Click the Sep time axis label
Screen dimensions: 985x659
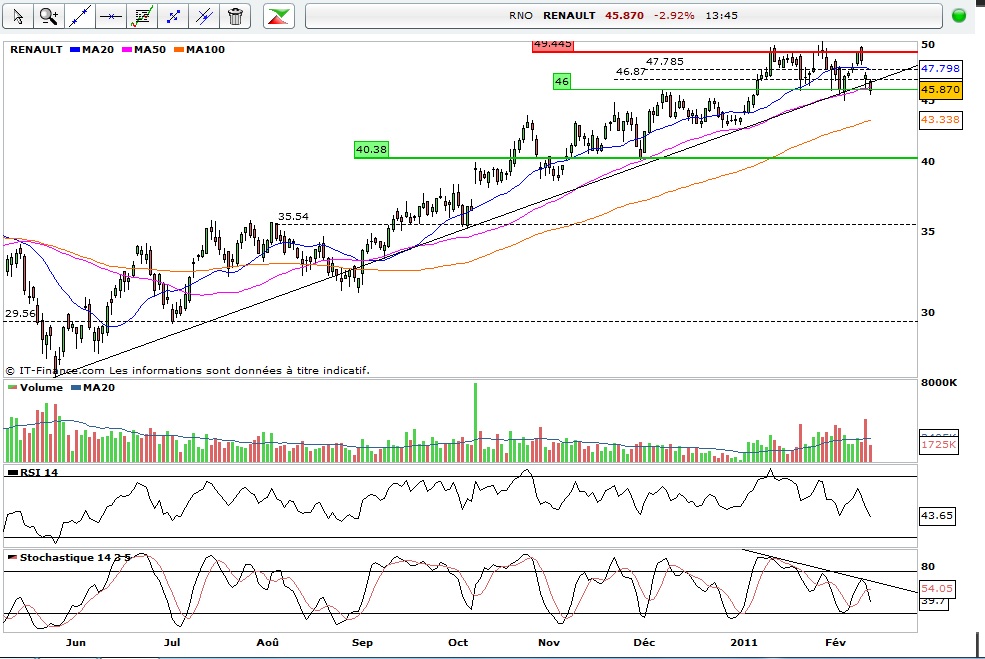click(362, 643)
